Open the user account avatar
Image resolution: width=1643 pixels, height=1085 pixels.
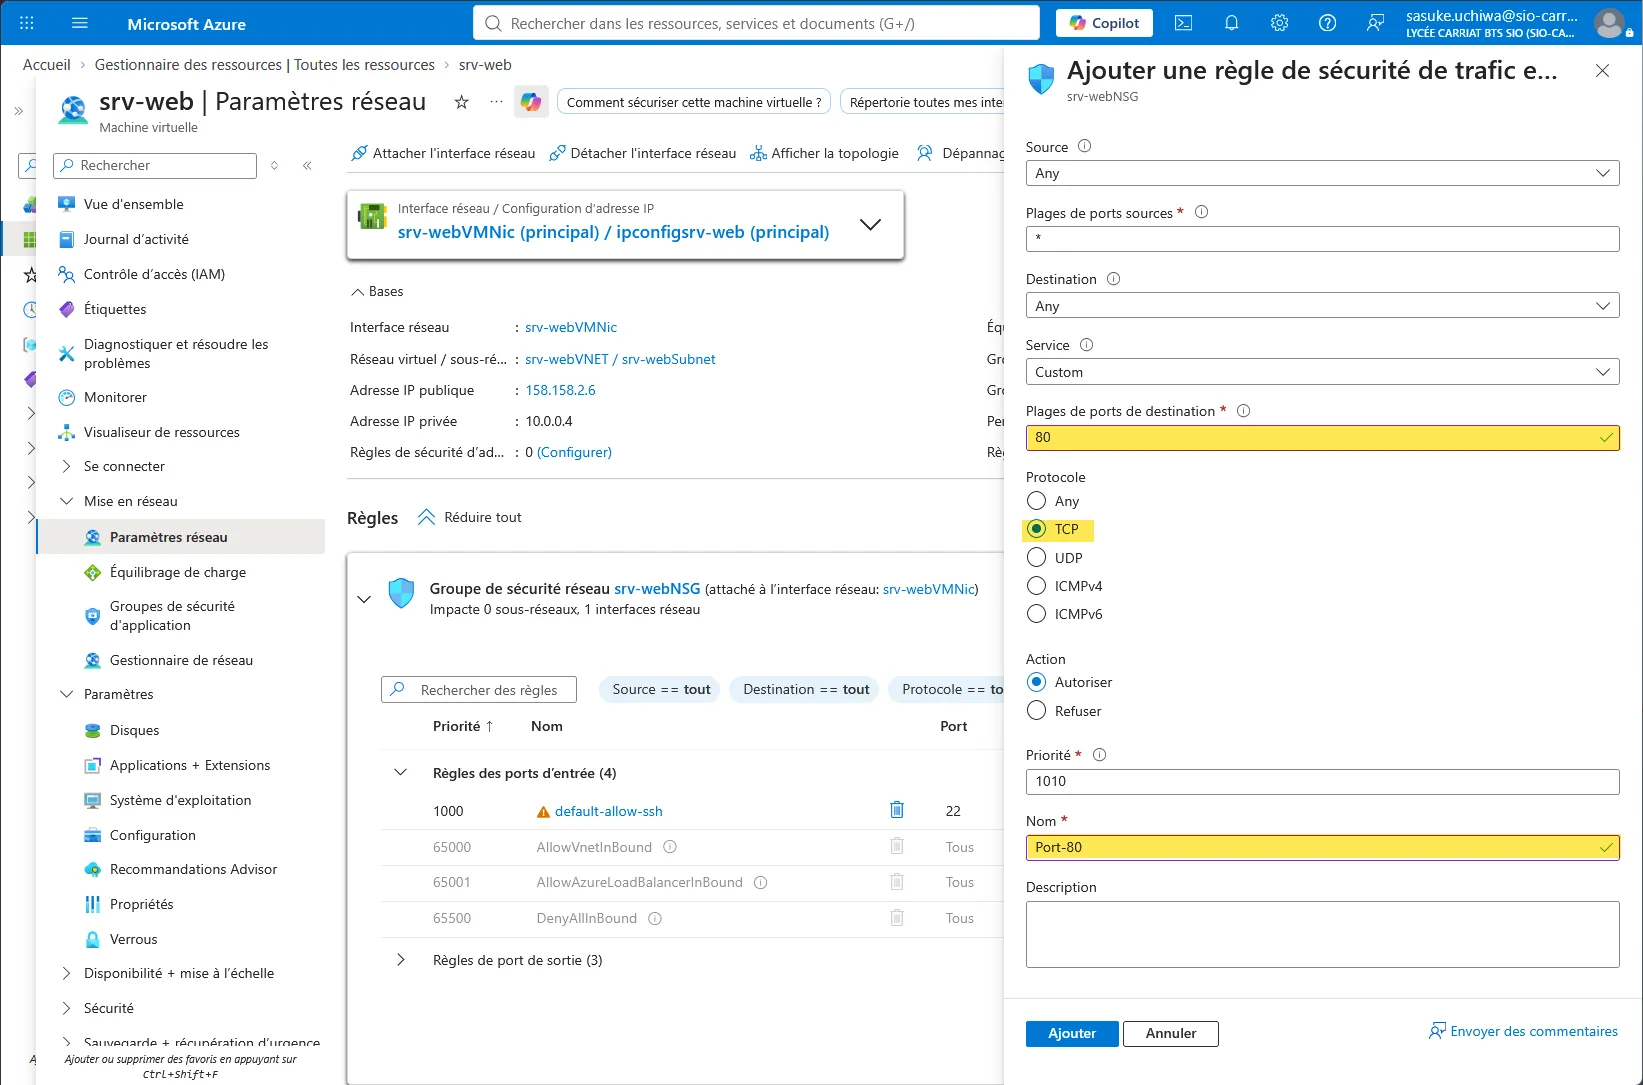point(1609,23)
